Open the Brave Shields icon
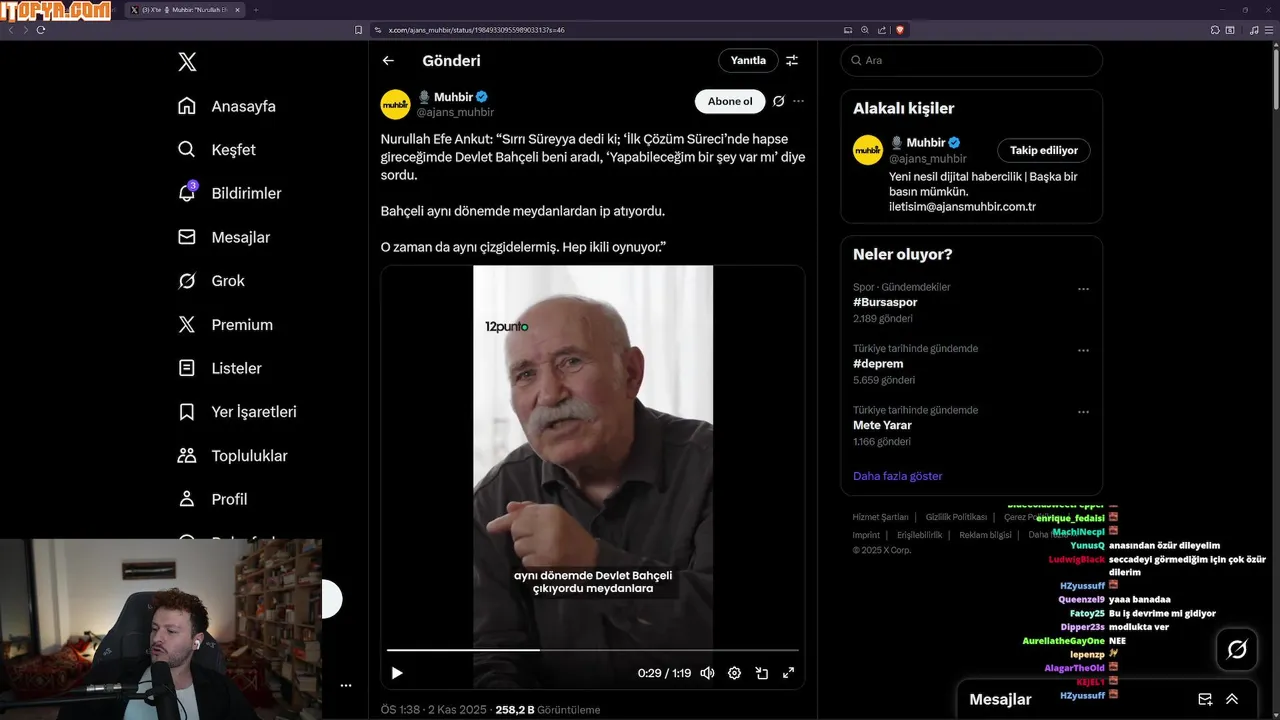The height and width of the screenshot is (720, 1280). point(899,30)
